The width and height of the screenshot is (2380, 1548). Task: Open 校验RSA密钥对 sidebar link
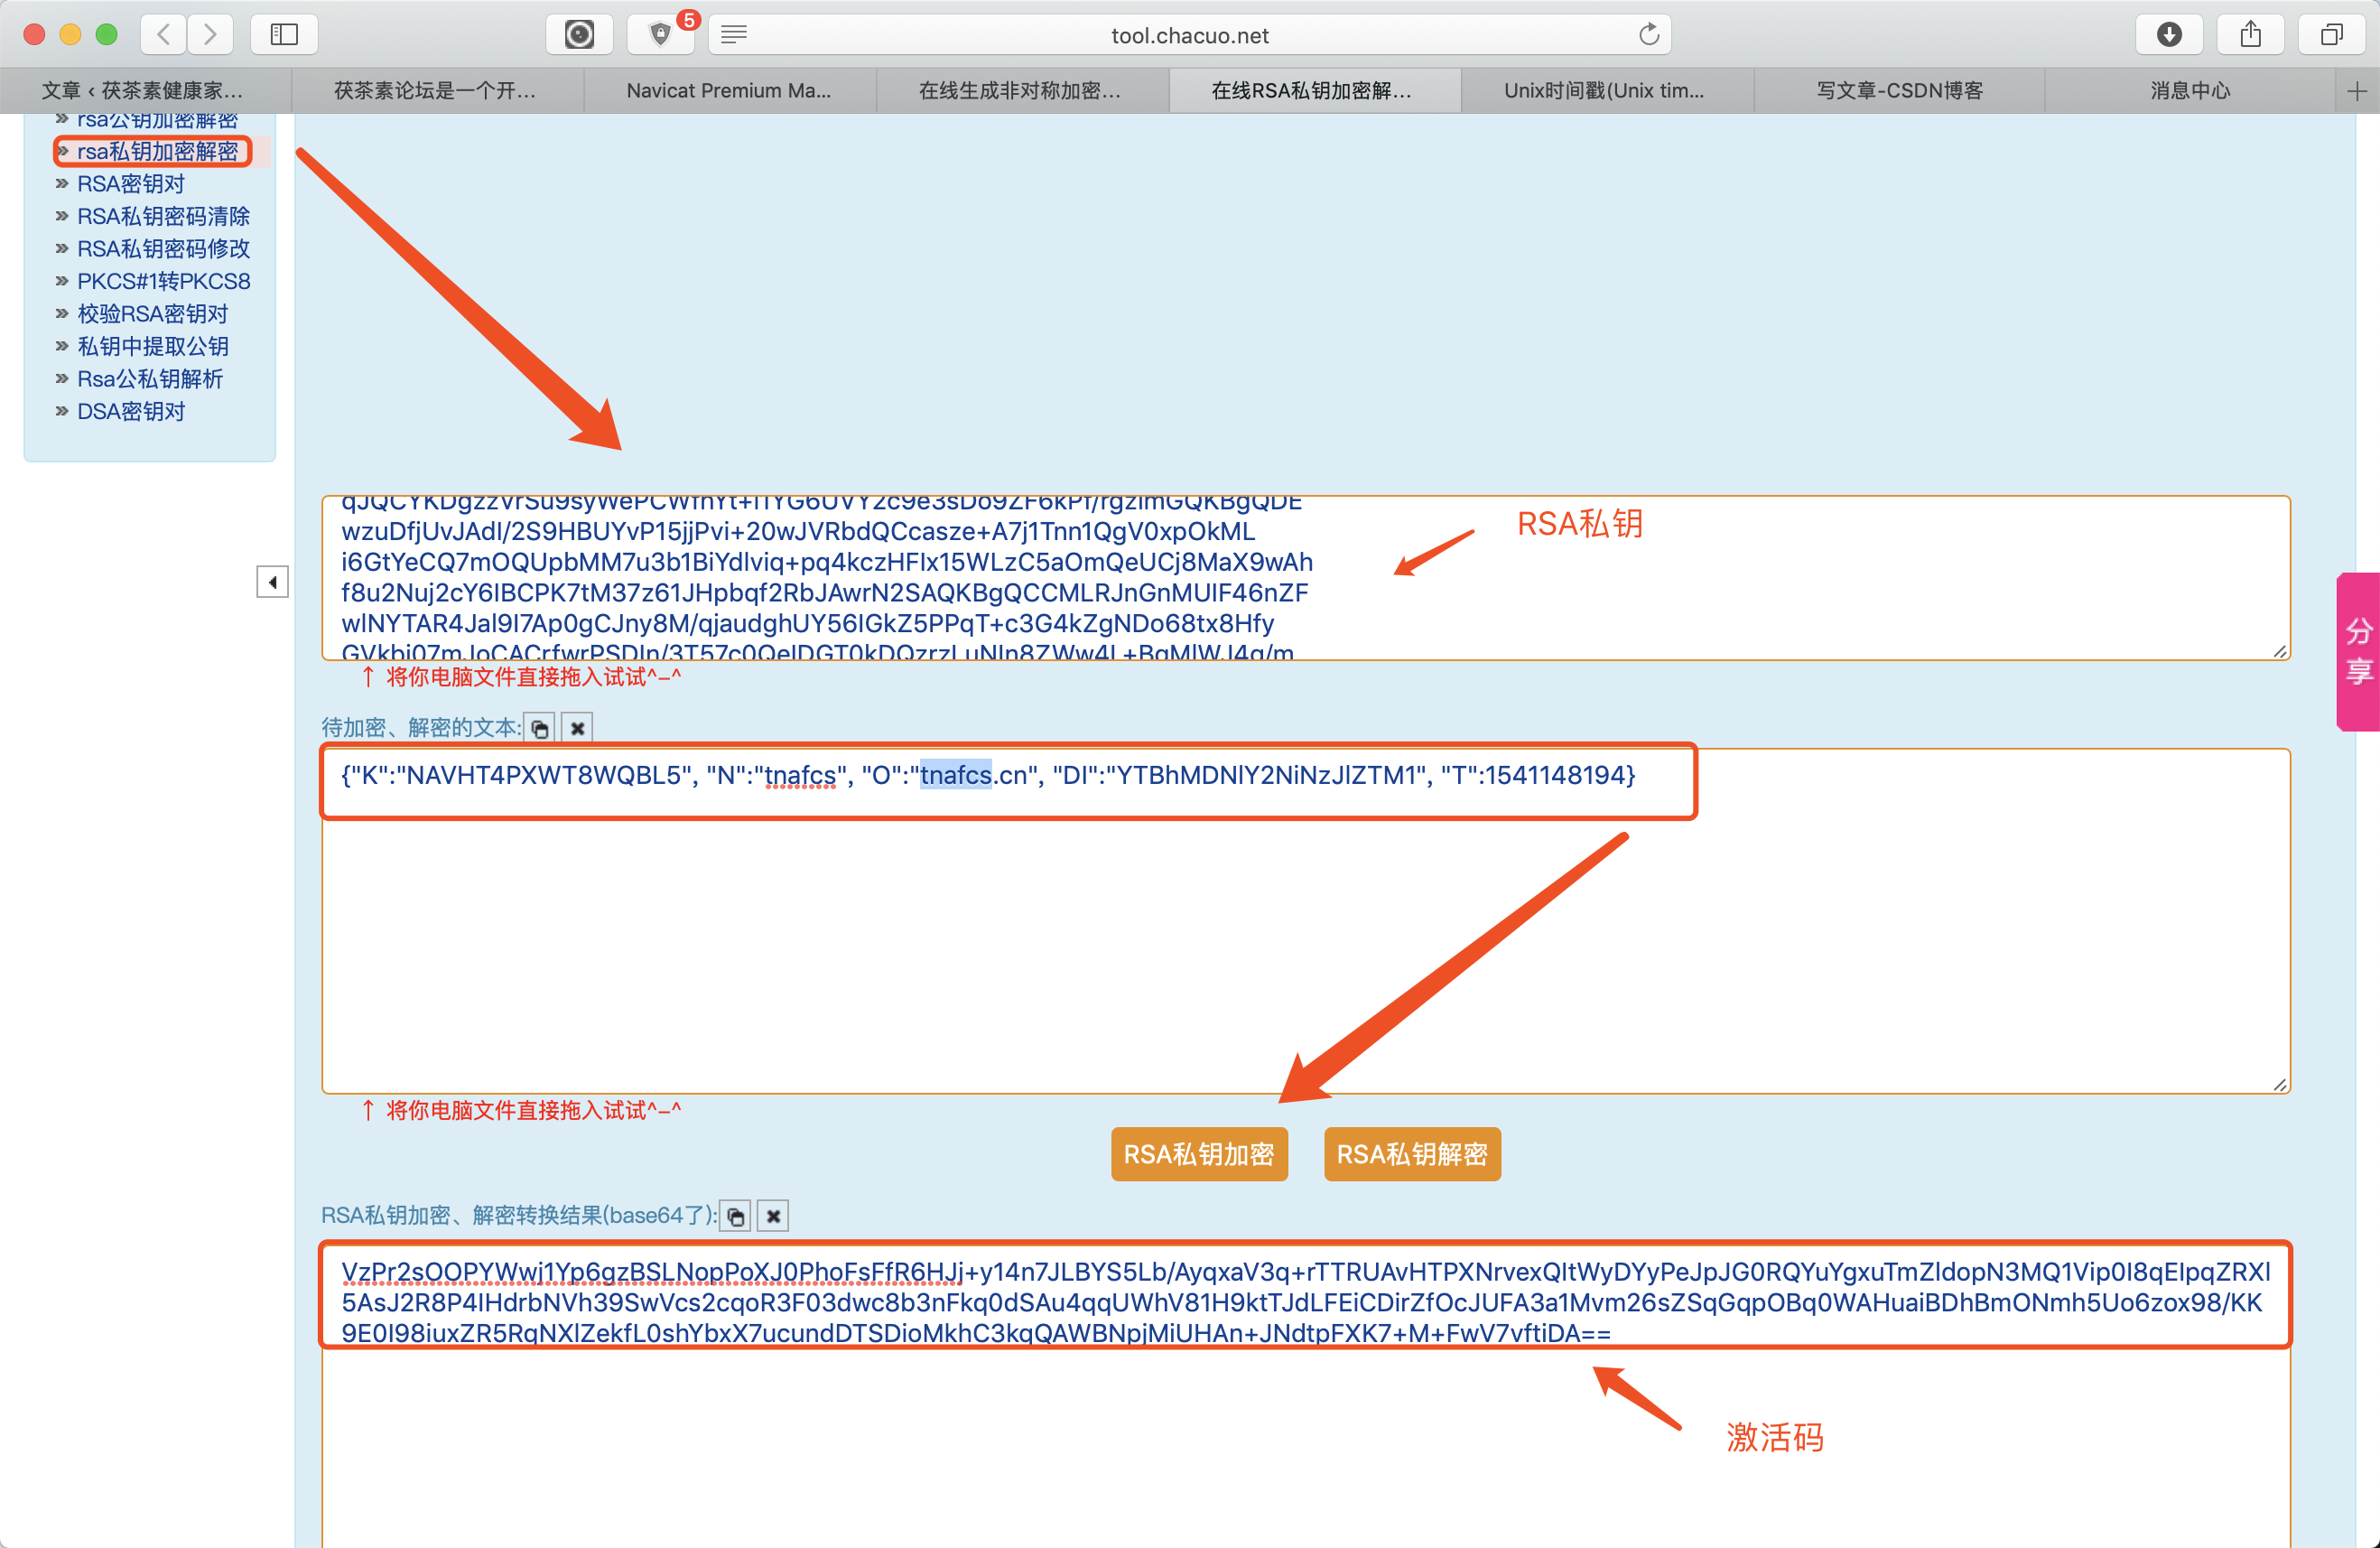[x=153, y=314]
